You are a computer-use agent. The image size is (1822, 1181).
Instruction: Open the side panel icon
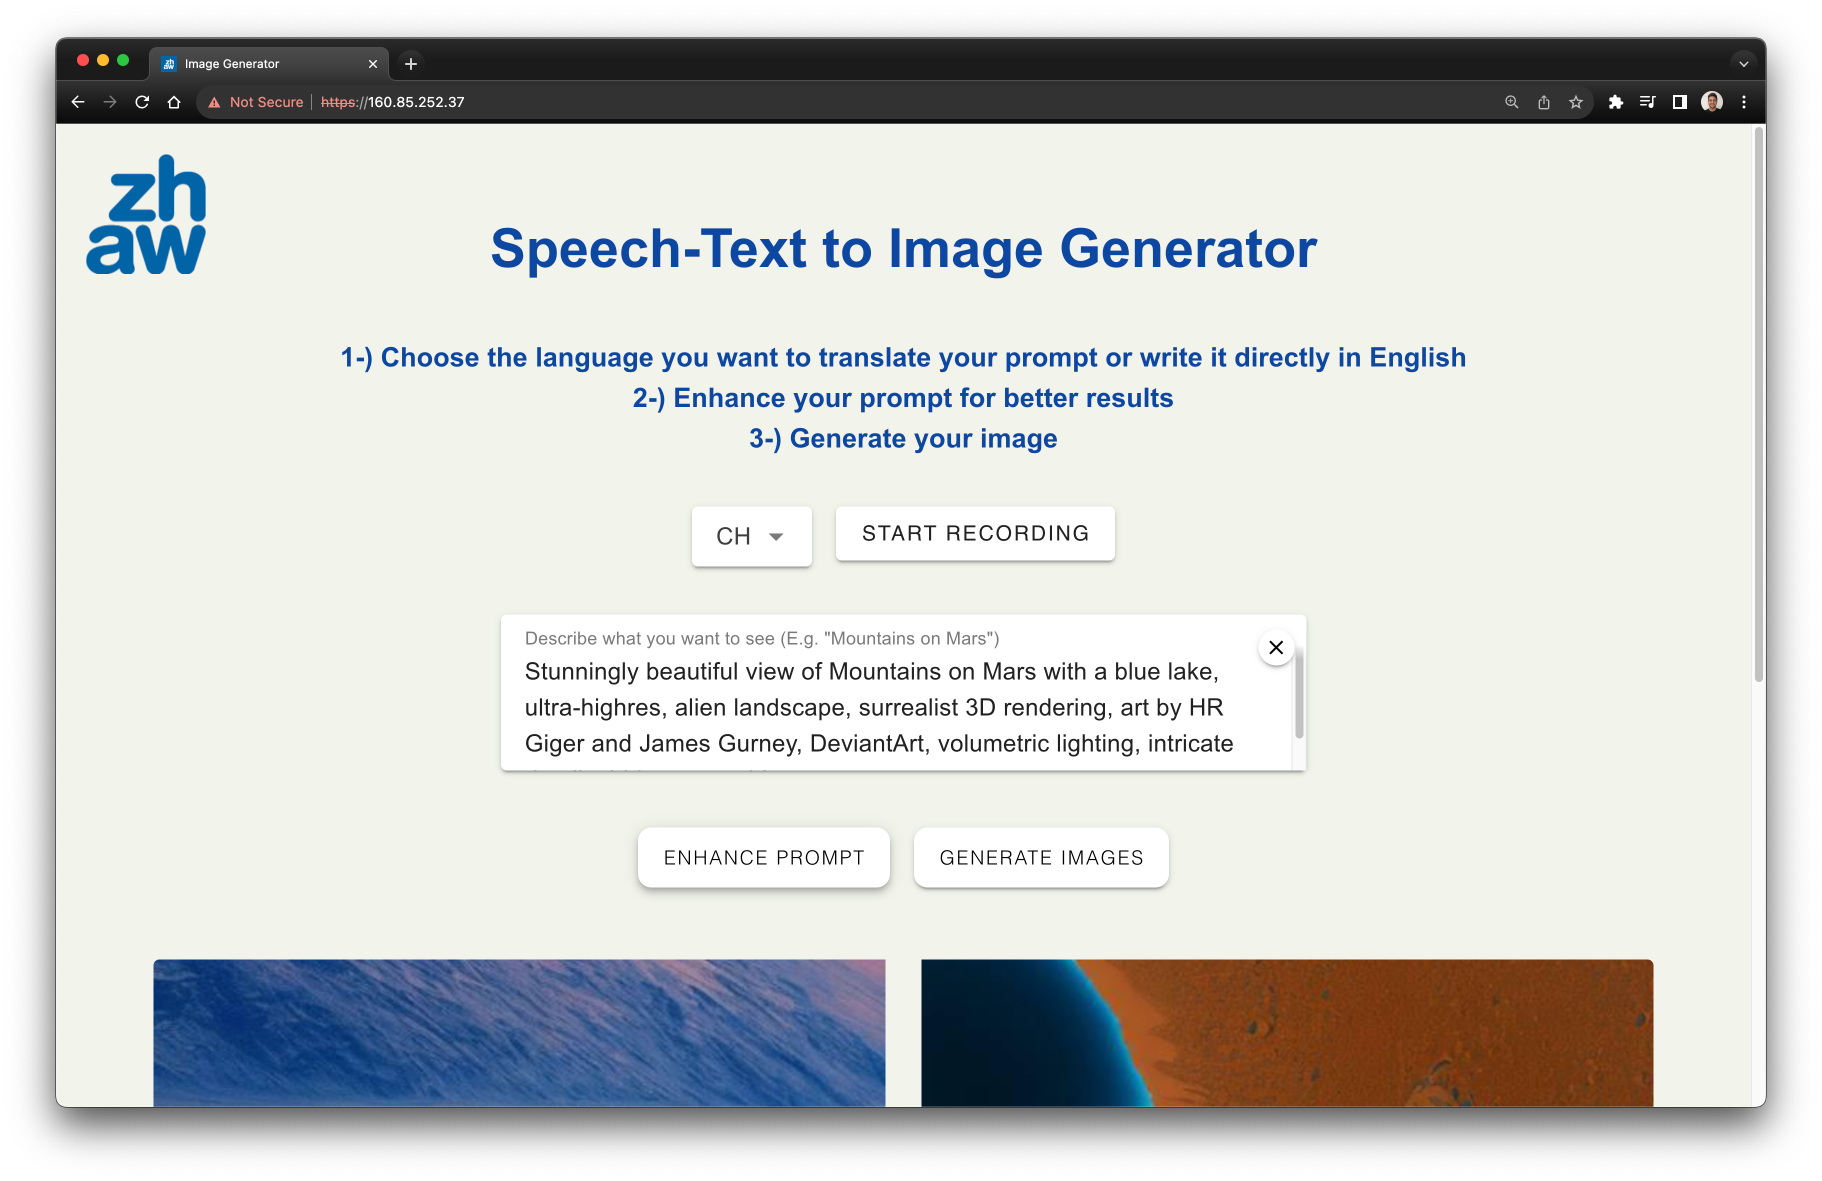point(1679,101)
